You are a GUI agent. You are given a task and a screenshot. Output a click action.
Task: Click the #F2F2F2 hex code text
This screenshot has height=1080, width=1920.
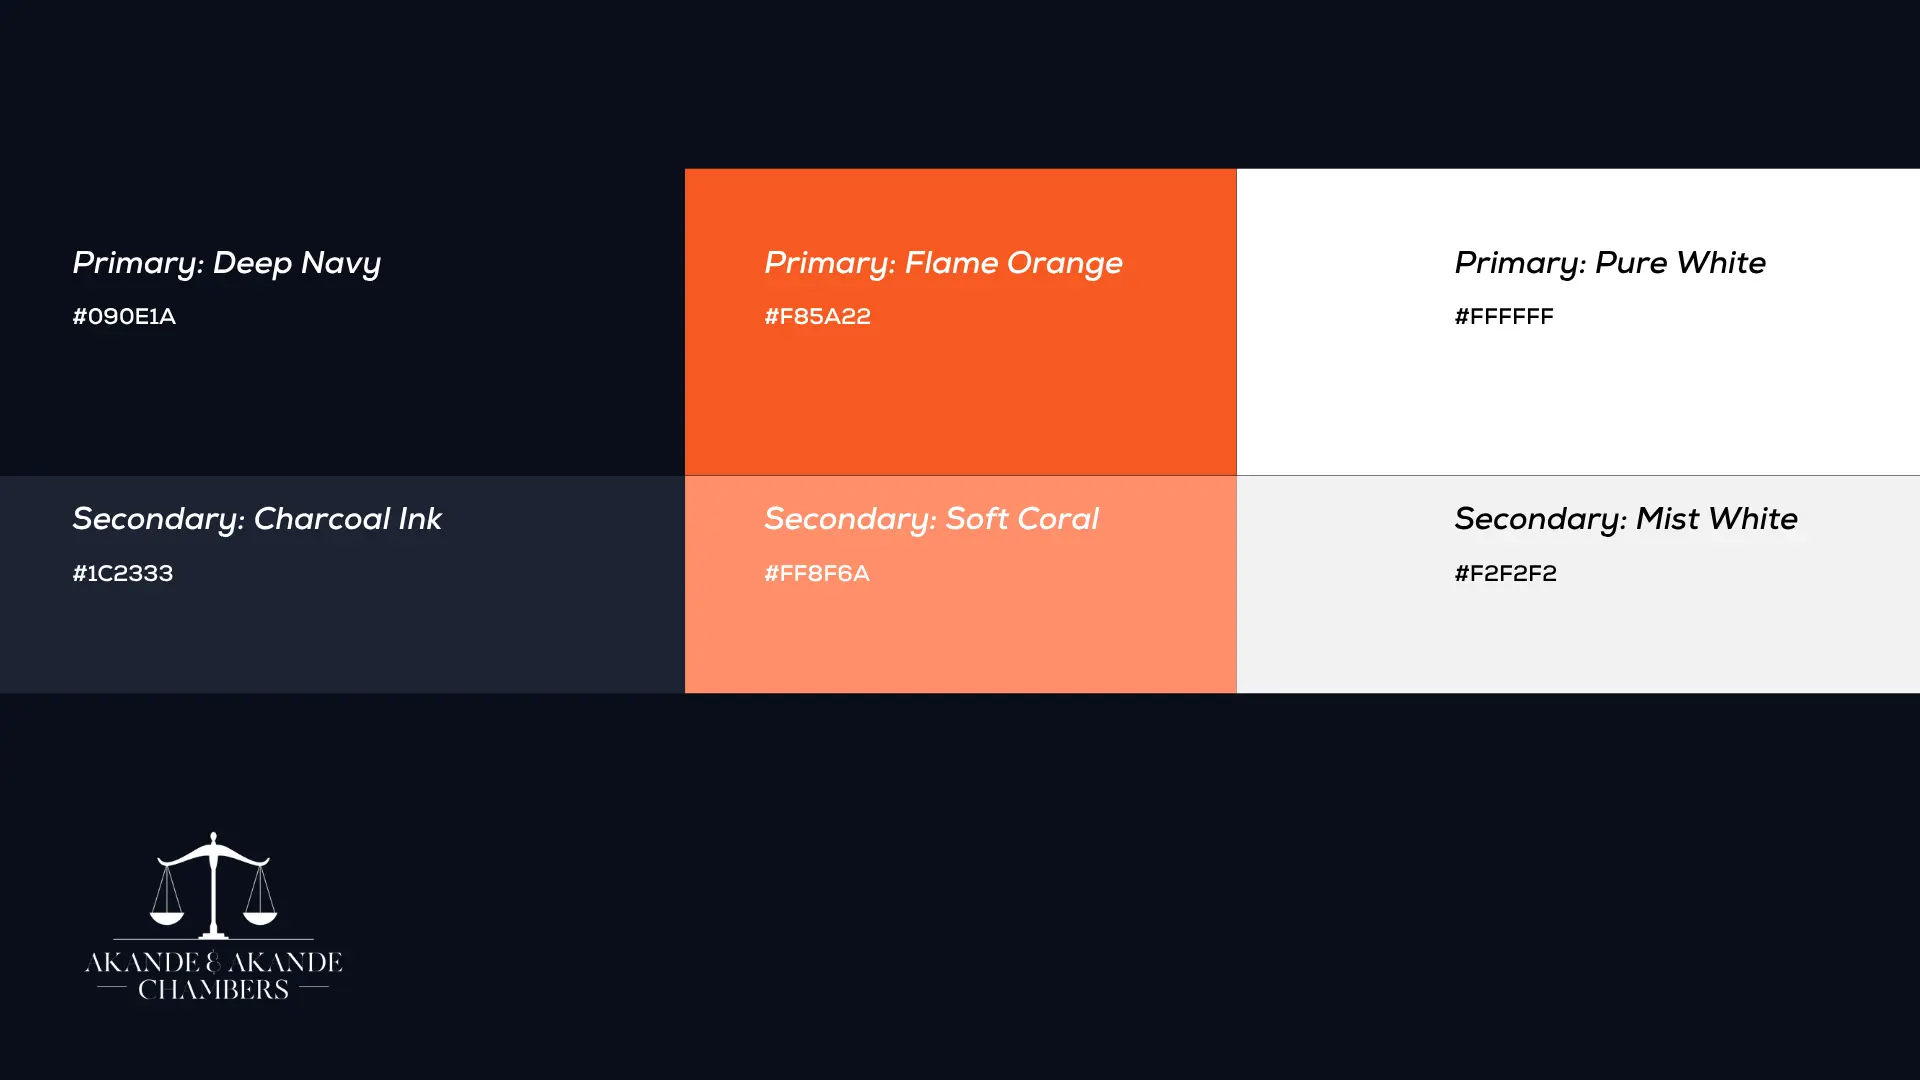pos(1505,574)
